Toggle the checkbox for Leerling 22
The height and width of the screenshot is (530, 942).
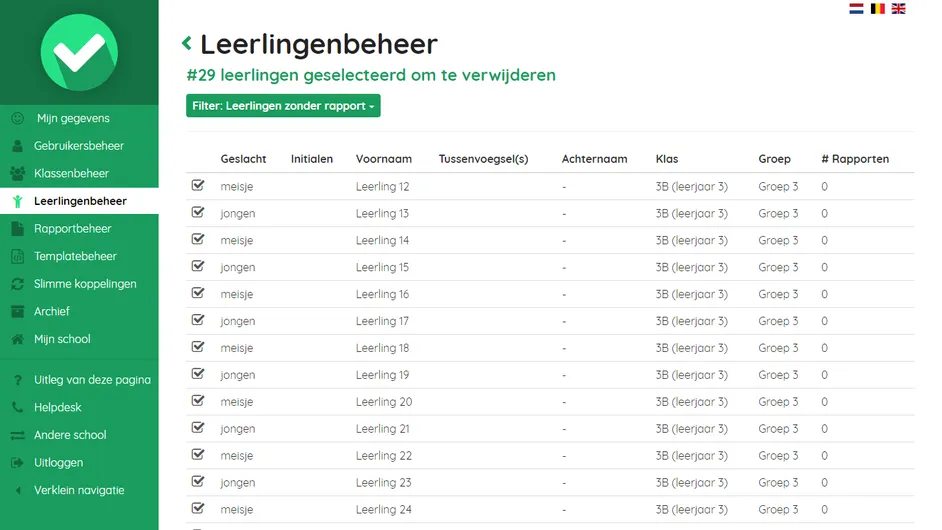click(198, 455)
